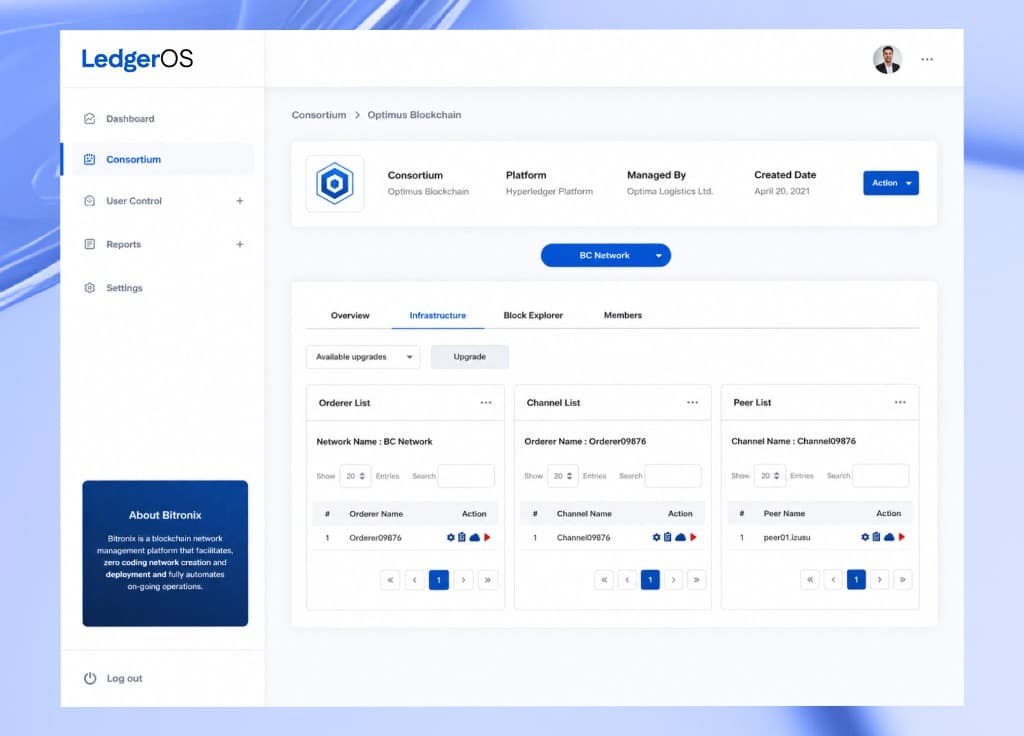Click the Peer List search field

pos(881,476)
